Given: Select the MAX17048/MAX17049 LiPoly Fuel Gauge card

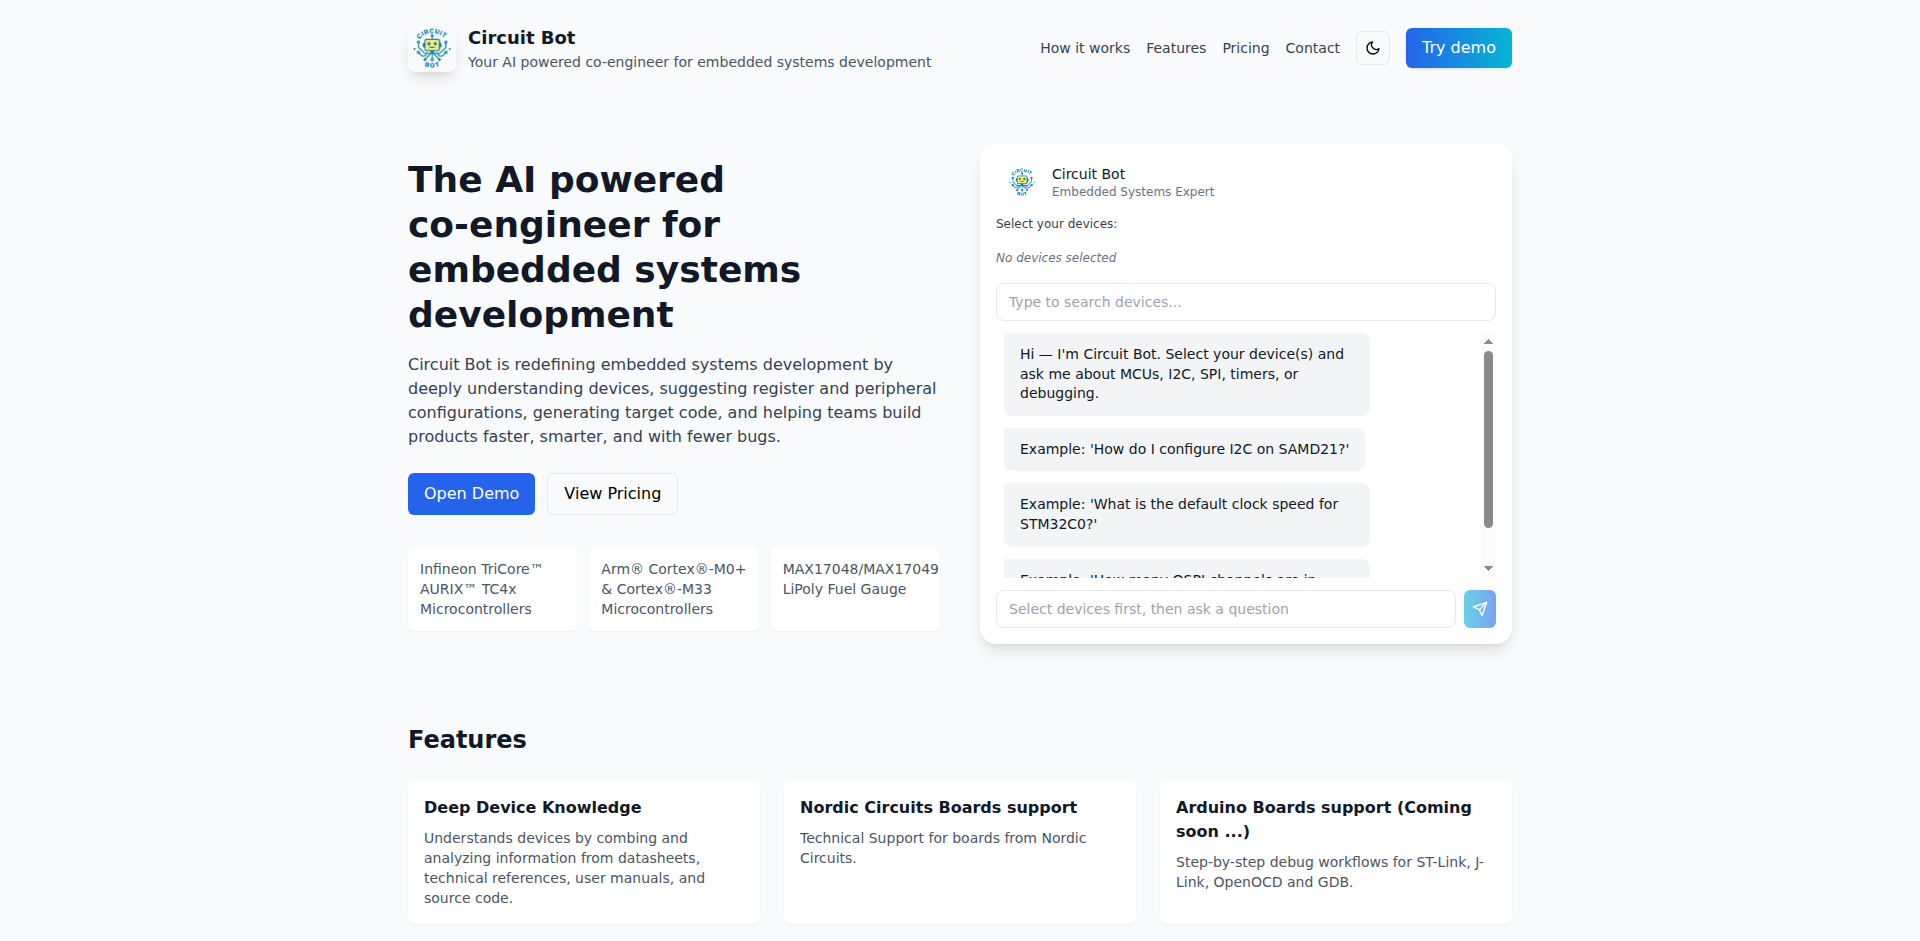Looking at the screenshot, I should 856,589.
